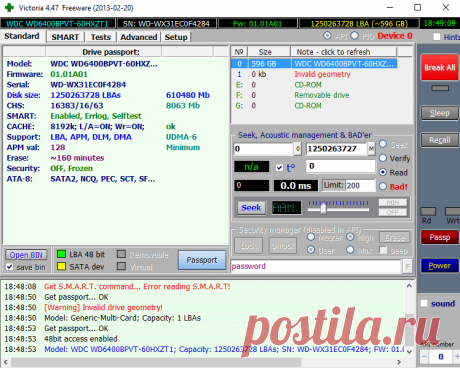Click the zero button beside start LBA
Screen dimensions: 460x368
click(x=298, y=149)
